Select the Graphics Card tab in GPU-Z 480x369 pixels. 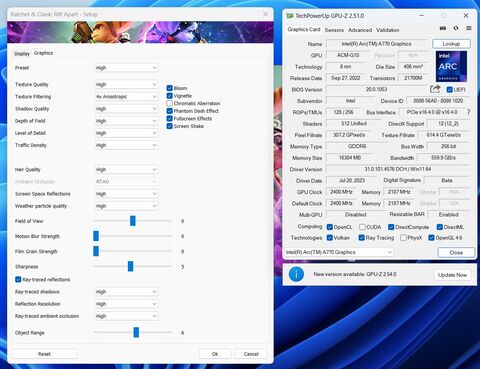[304, 29]
